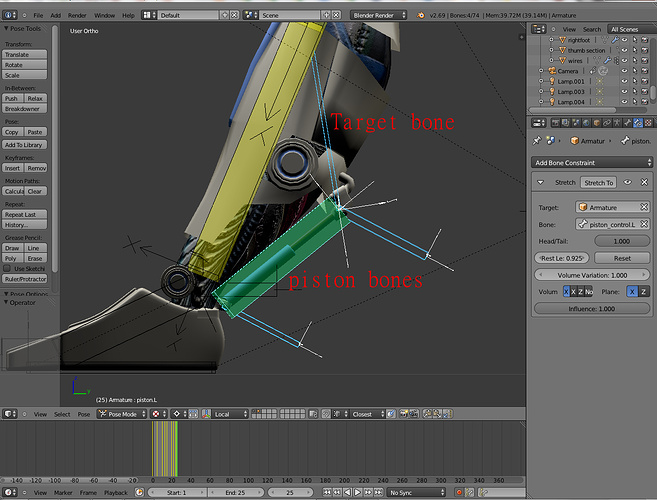Click the Translate button
Image resolution: width=657 pixels, height=500 pixels.
click(x=24, y=54)
